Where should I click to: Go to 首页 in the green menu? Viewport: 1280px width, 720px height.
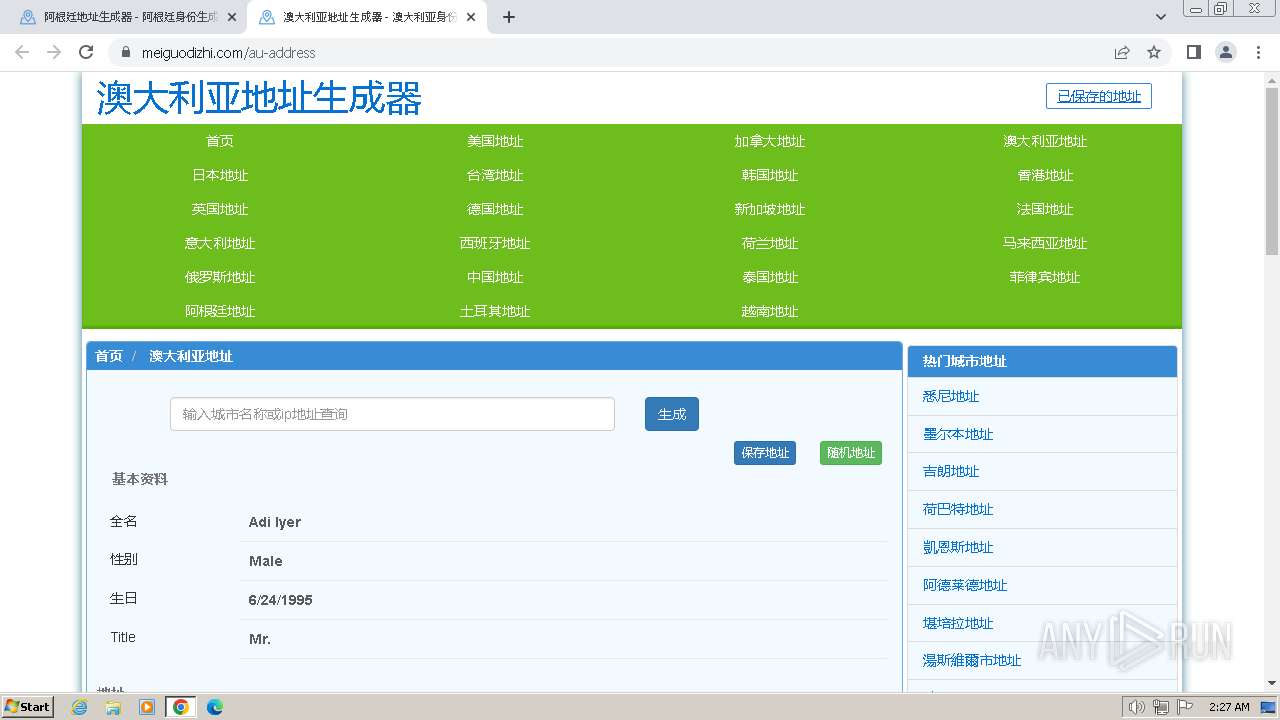[x=220, y=141]
